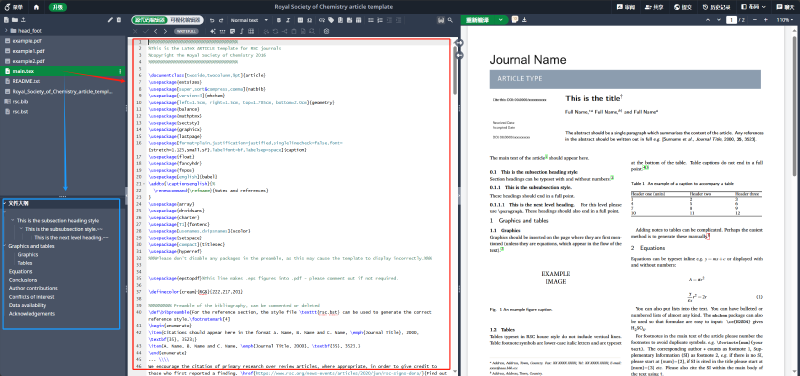
Task: Click the home icon in top bar
Action: (36, 7)
